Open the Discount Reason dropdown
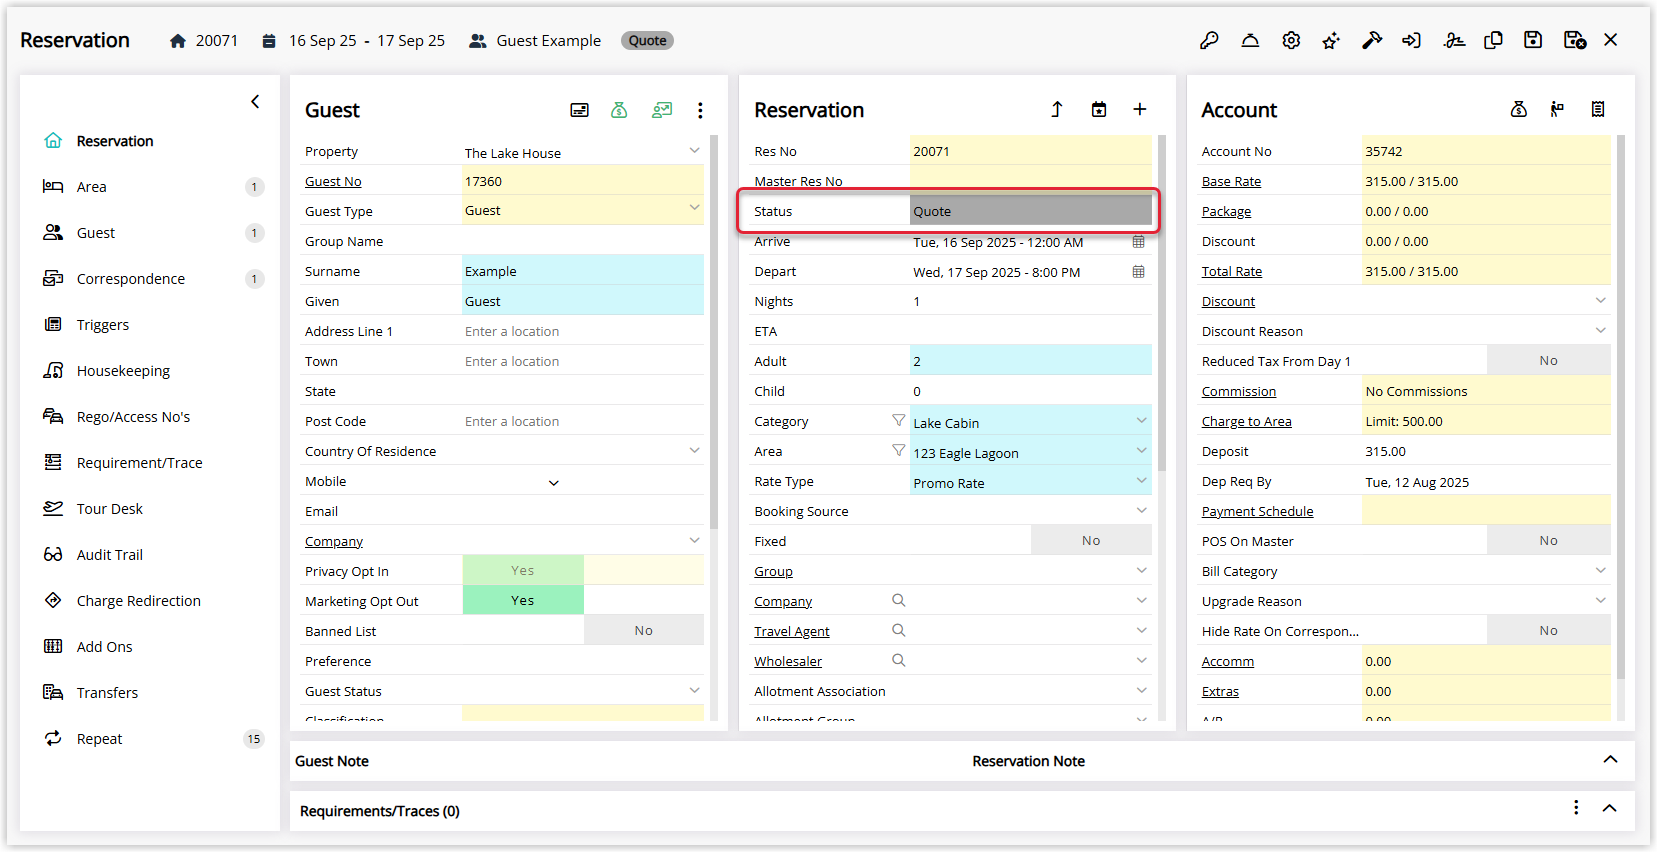This screenshot has height=853, width=1658. coord(1600,330)
